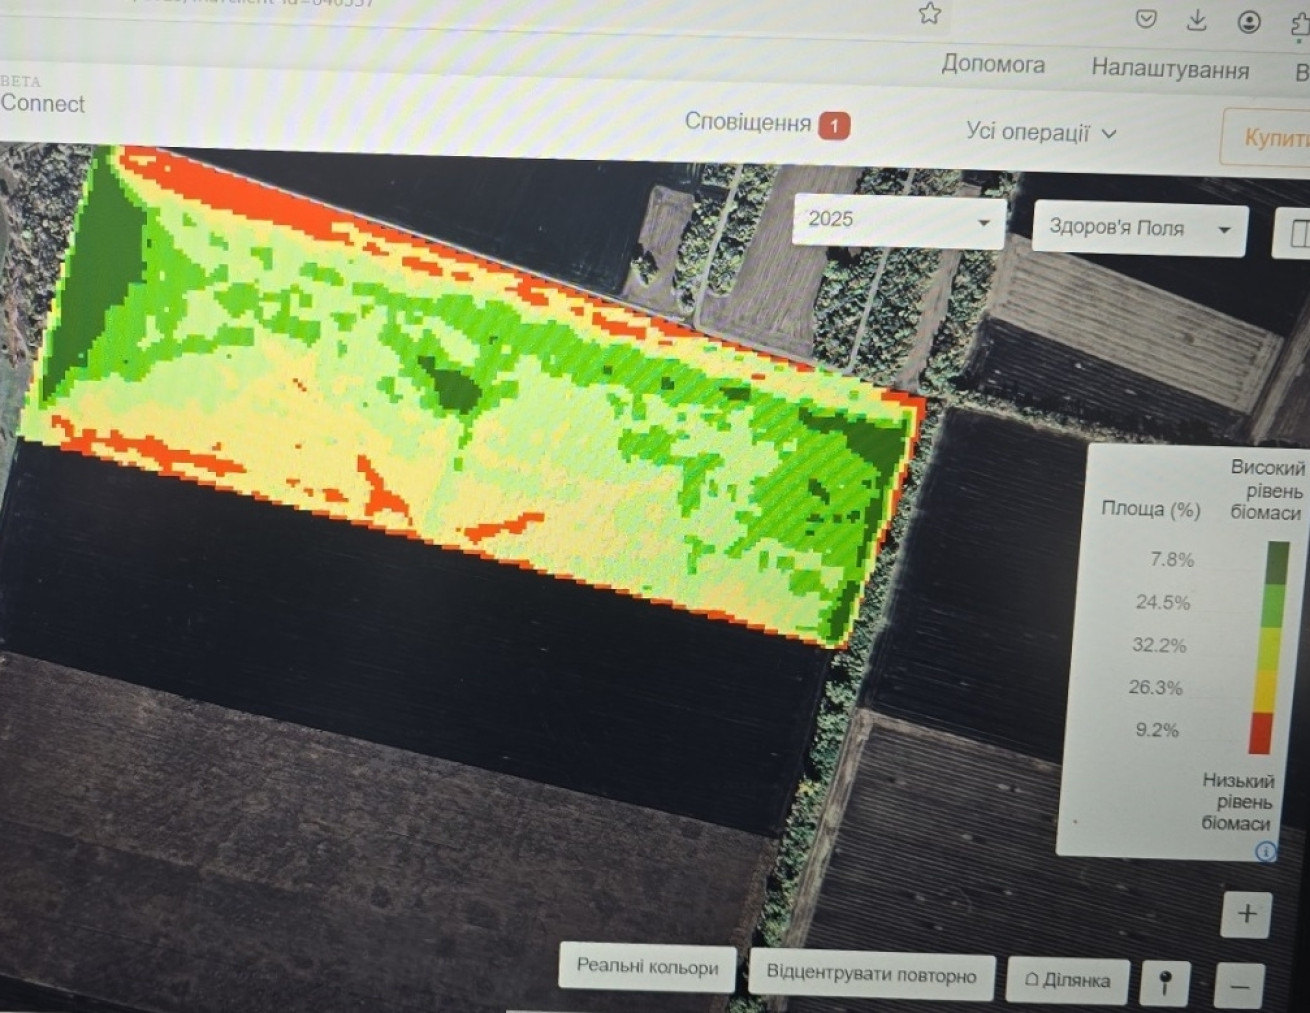Viewport: 1310px width, 1013px height.
Task: Switch to Реальні кольори view
Action: point(648,967)
